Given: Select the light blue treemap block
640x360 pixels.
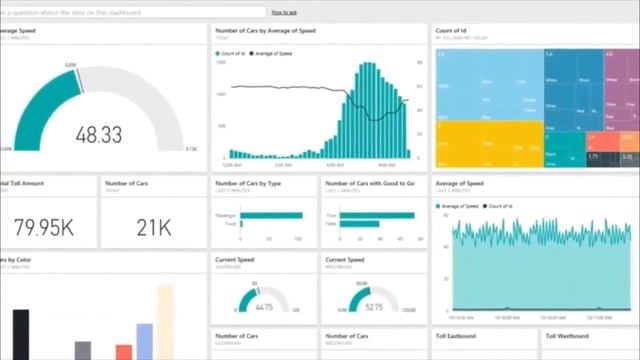Looking at the screenshot, I should pos(489,84).
